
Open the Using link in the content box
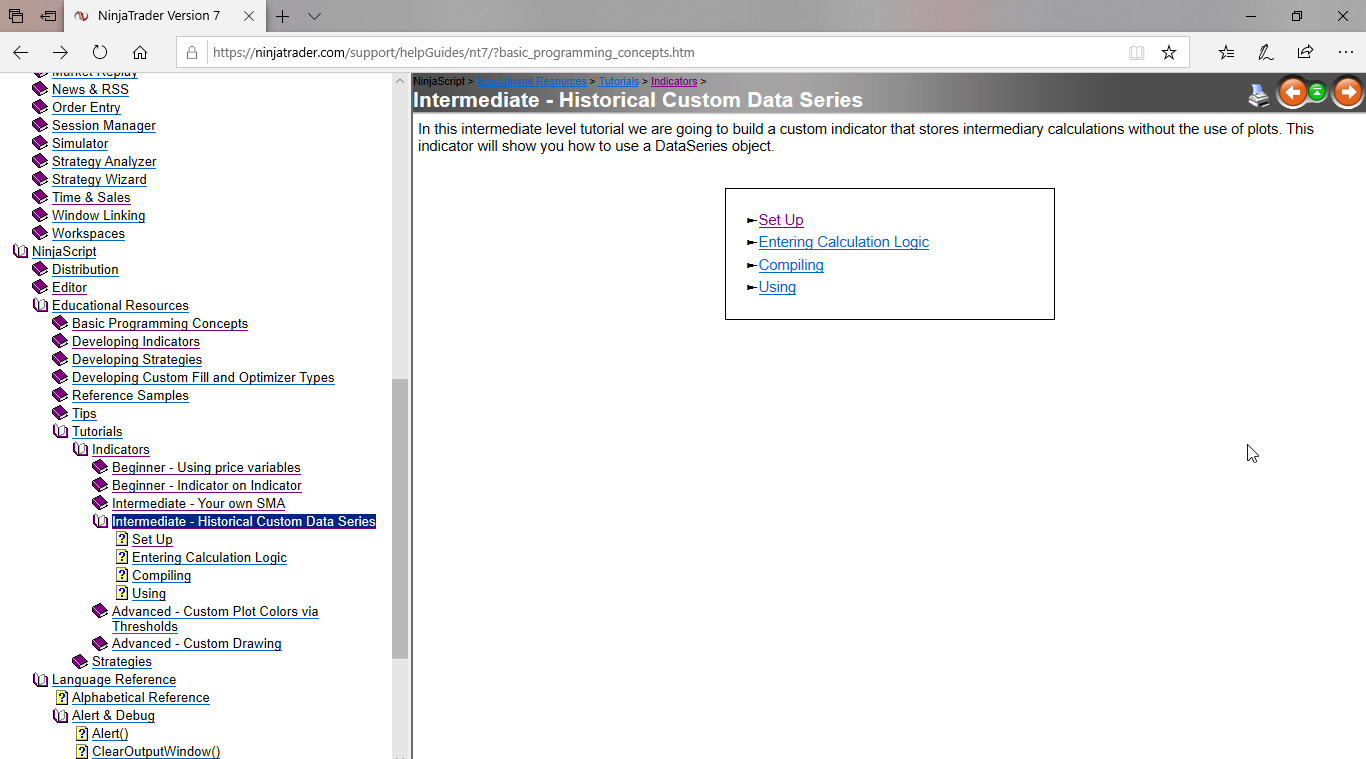777,287
